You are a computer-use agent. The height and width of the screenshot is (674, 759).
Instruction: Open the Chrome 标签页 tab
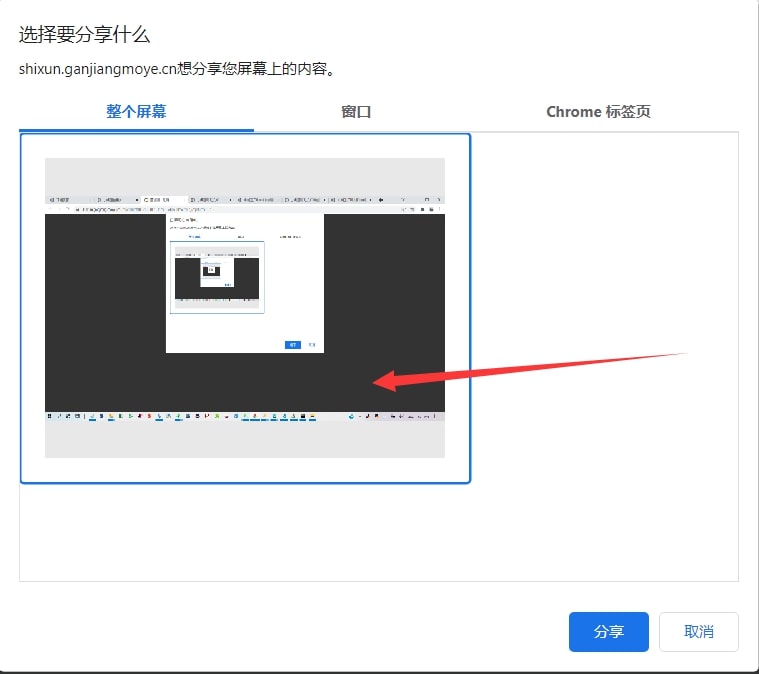coord(598,112)
